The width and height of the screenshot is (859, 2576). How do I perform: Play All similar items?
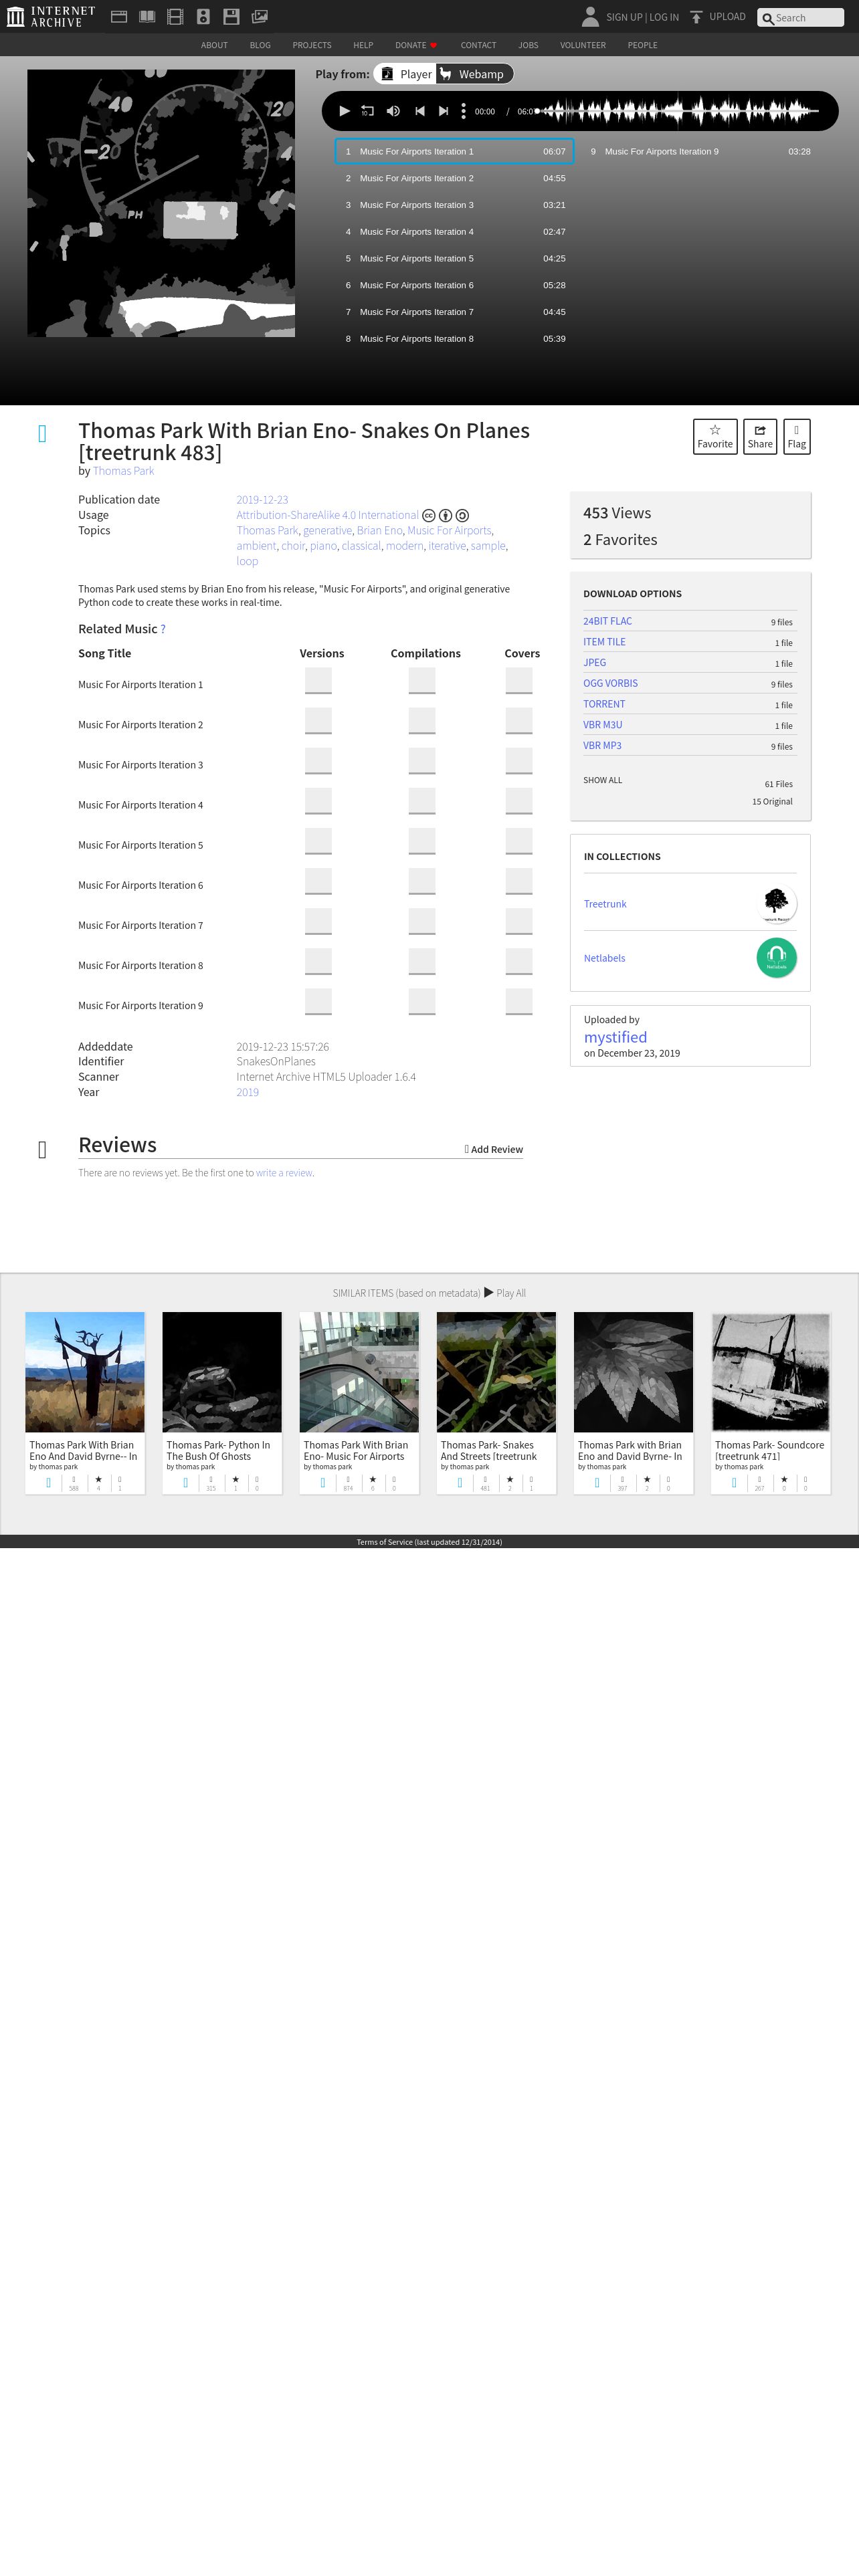click(x=505, y=1293)
